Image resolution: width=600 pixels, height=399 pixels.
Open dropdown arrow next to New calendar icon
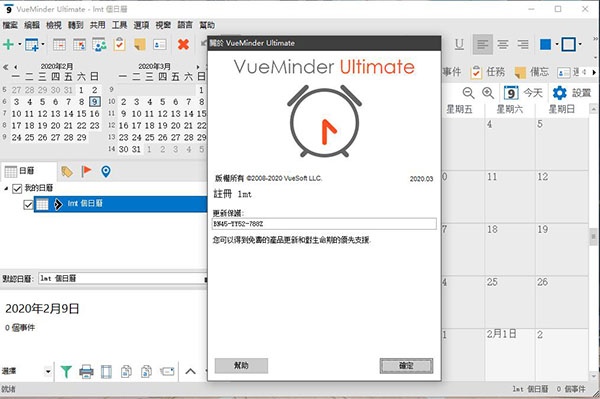tap(43, 44)
